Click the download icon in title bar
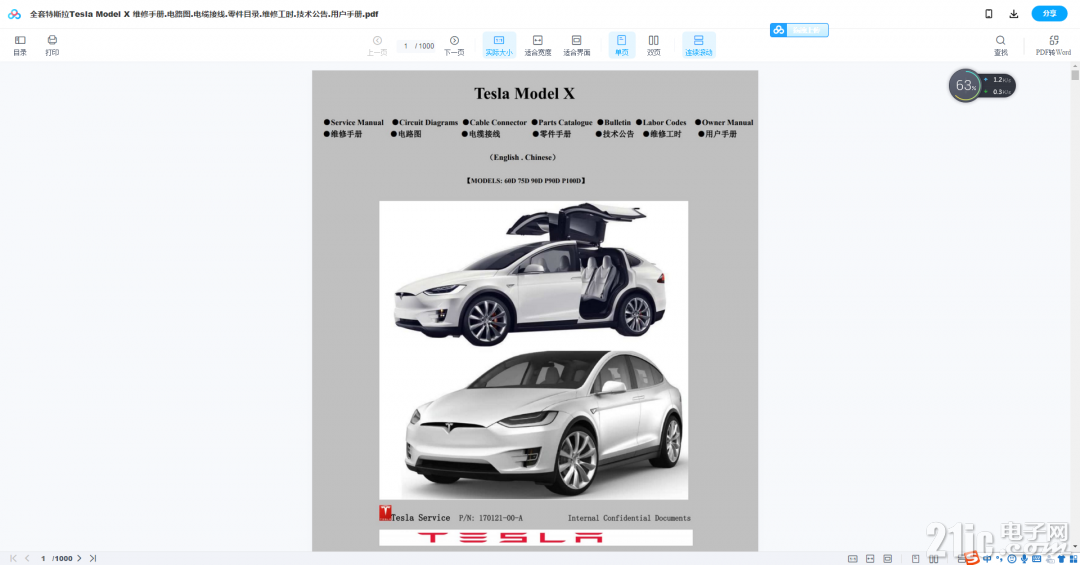This screenshot has height=565, width=1080. tap(1014, 13)
